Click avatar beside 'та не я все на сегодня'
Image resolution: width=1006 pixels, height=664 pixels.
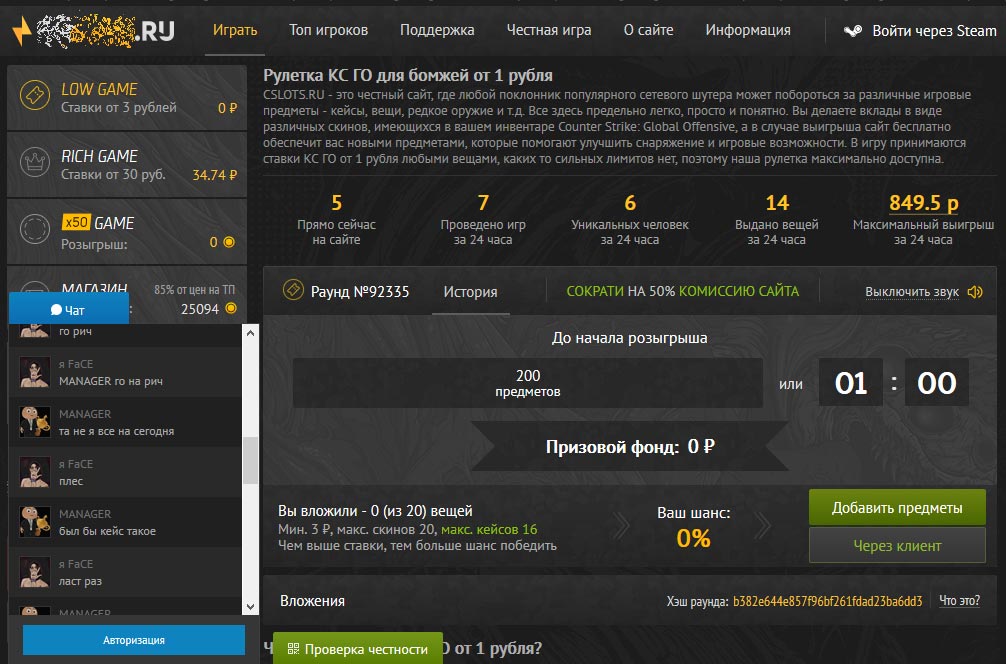pyautogui.click(x=35, y=422)
